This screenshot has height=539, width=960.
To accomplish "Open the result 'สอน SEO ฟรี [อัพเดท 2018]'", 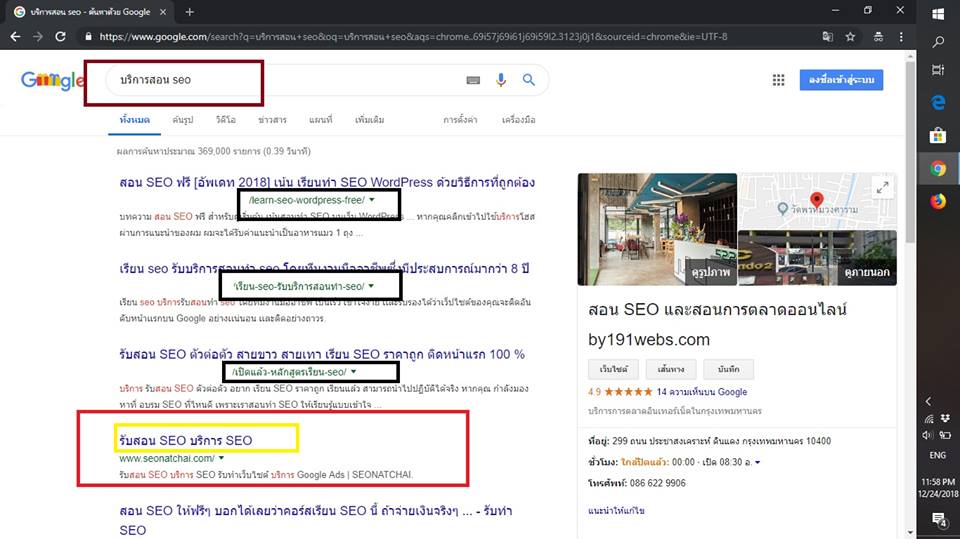I will tap(327, 183).
